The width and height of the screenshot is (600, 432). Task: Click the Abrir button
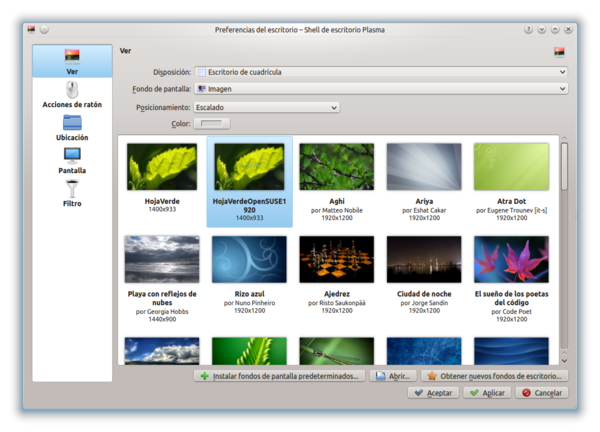pos(392,376)
